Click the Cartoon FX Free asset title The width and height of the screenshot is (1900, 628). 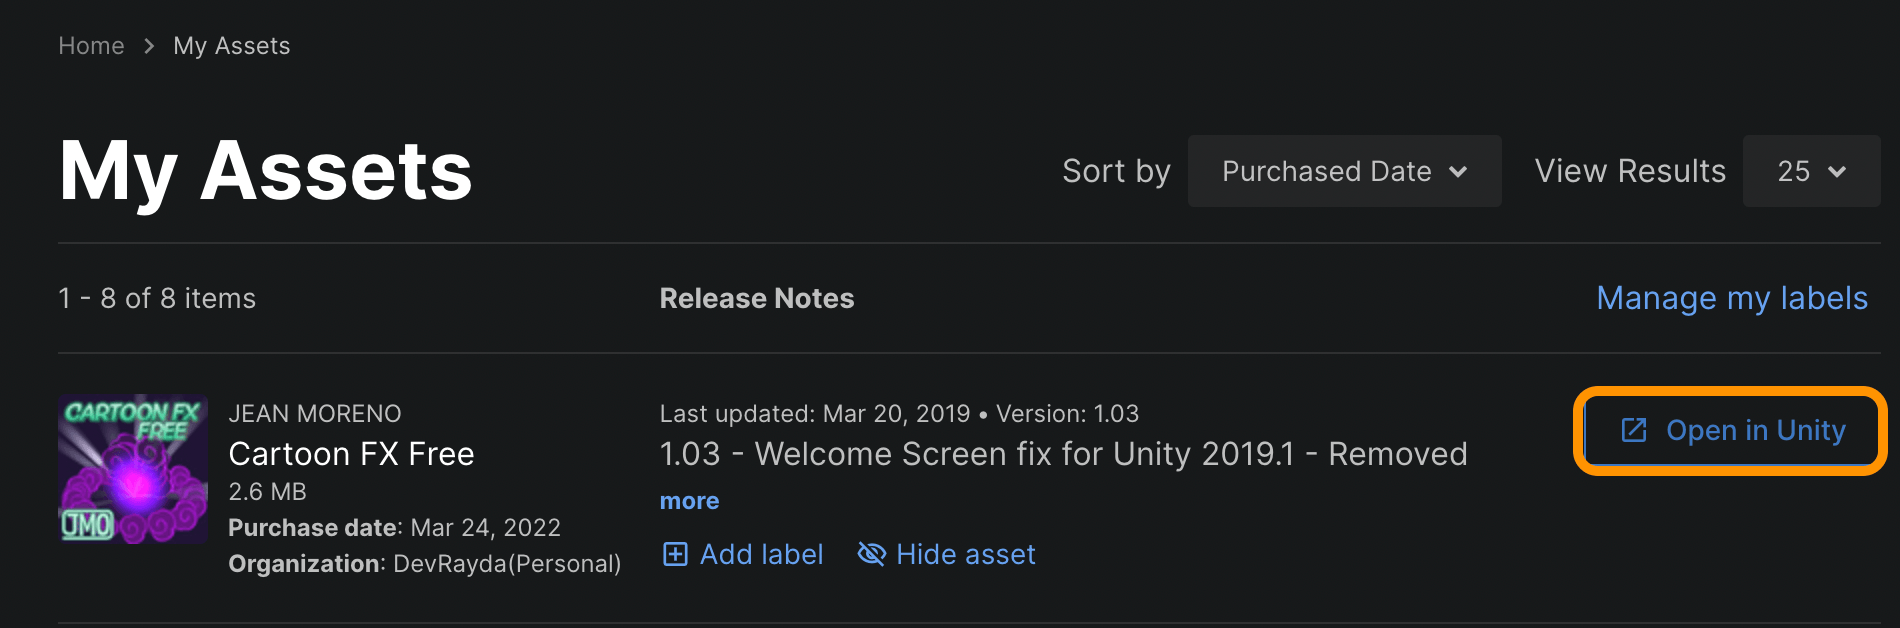pos(351,453)
